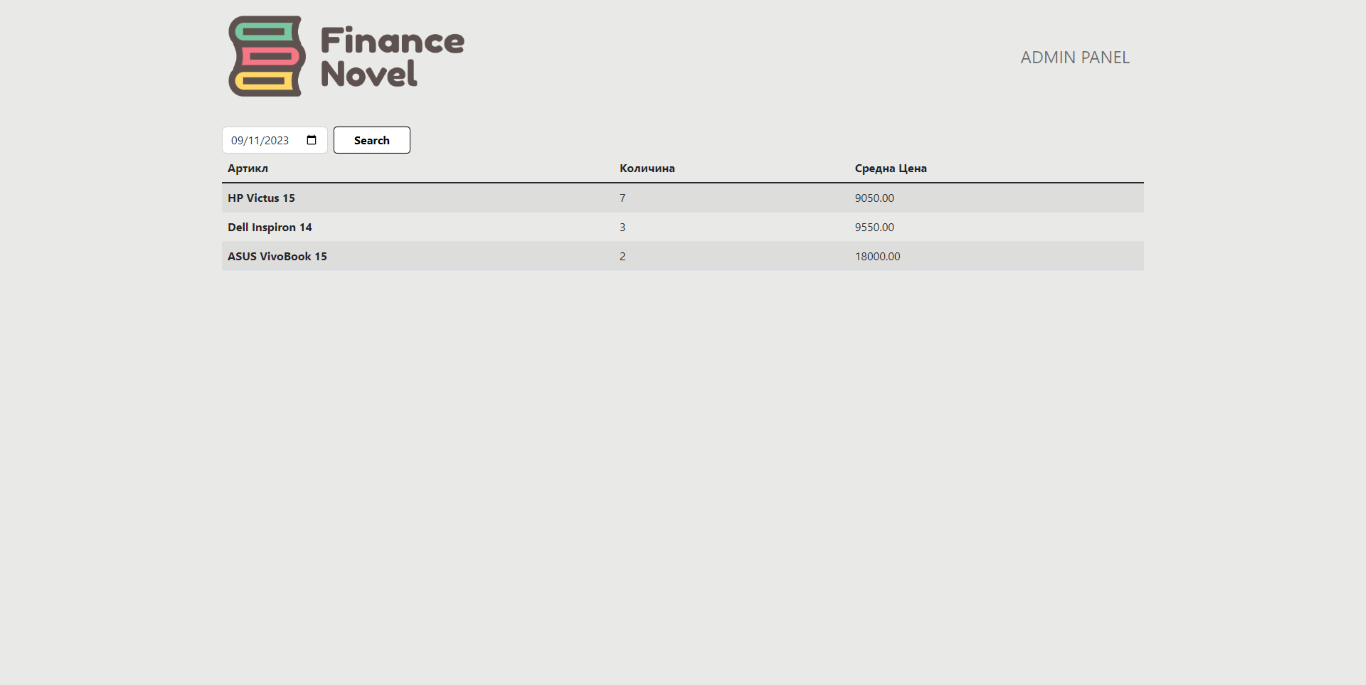
Task: Click the stacked books logo icon
Action: click(265, 56)
